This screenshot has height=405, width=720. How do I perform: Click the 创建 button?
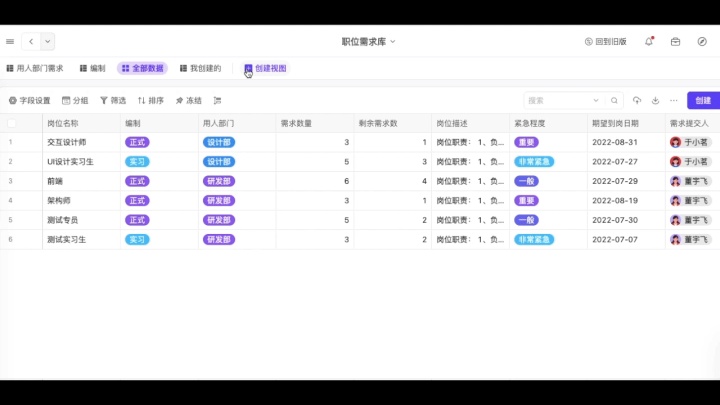pos(703,100)
